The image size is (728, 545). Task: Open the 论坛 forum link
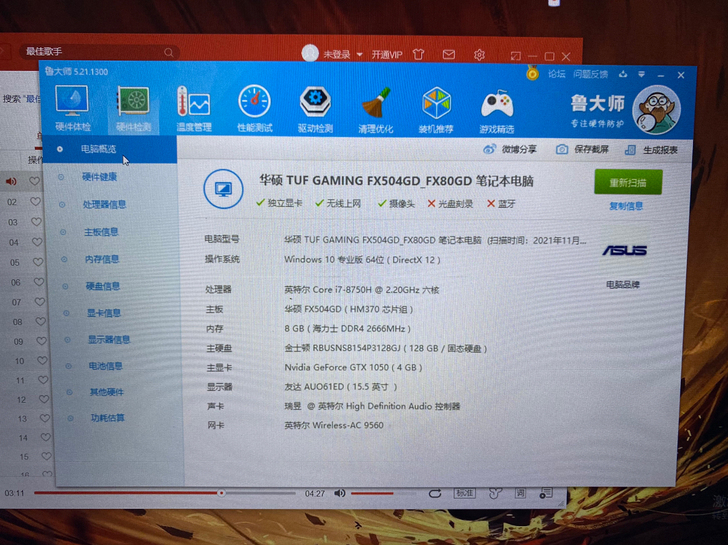click(556, 74)
